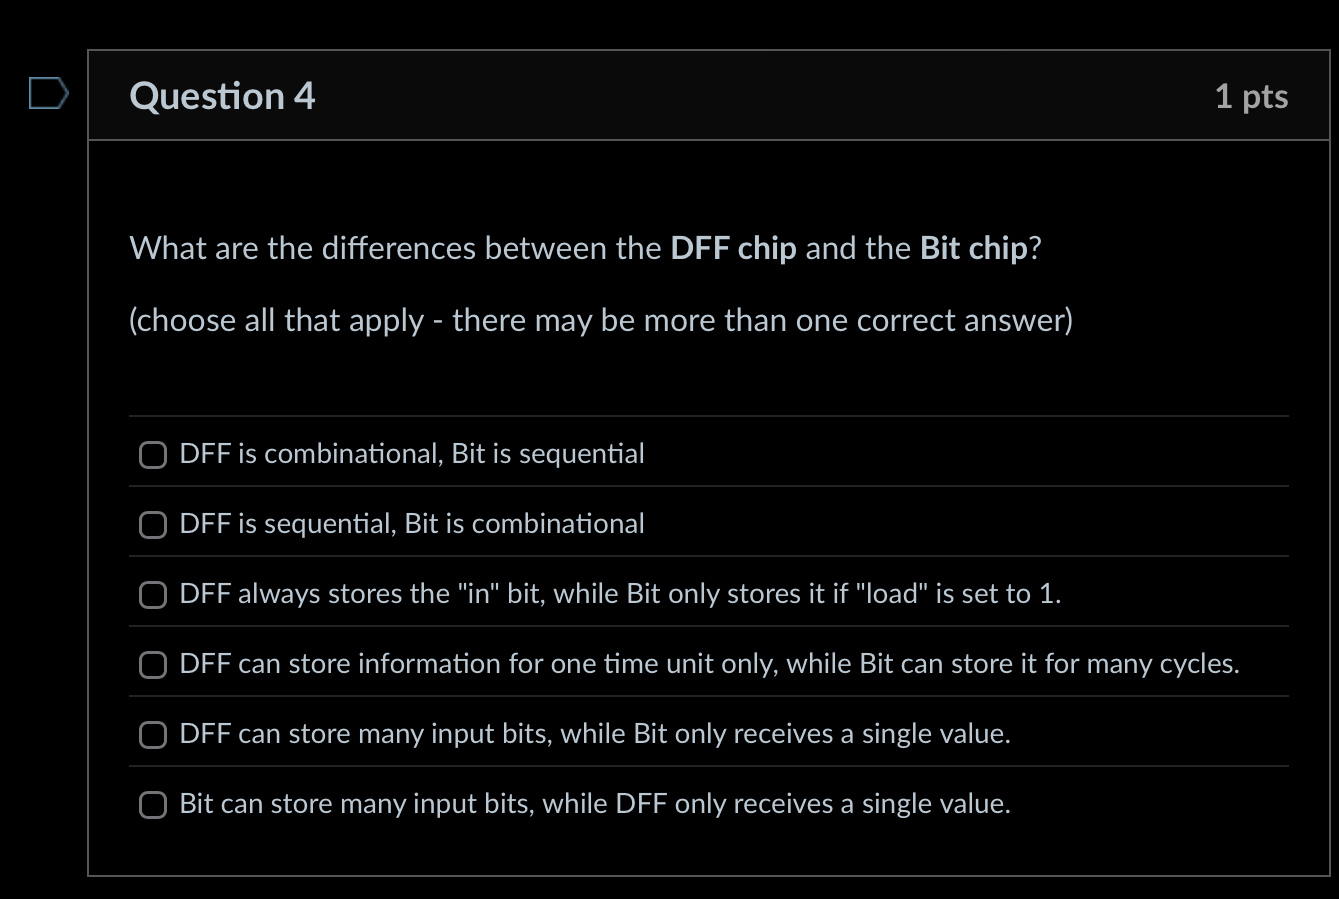Check 'Bit can store many input bits' option
1339x899 pixels.
coord(152,804)
